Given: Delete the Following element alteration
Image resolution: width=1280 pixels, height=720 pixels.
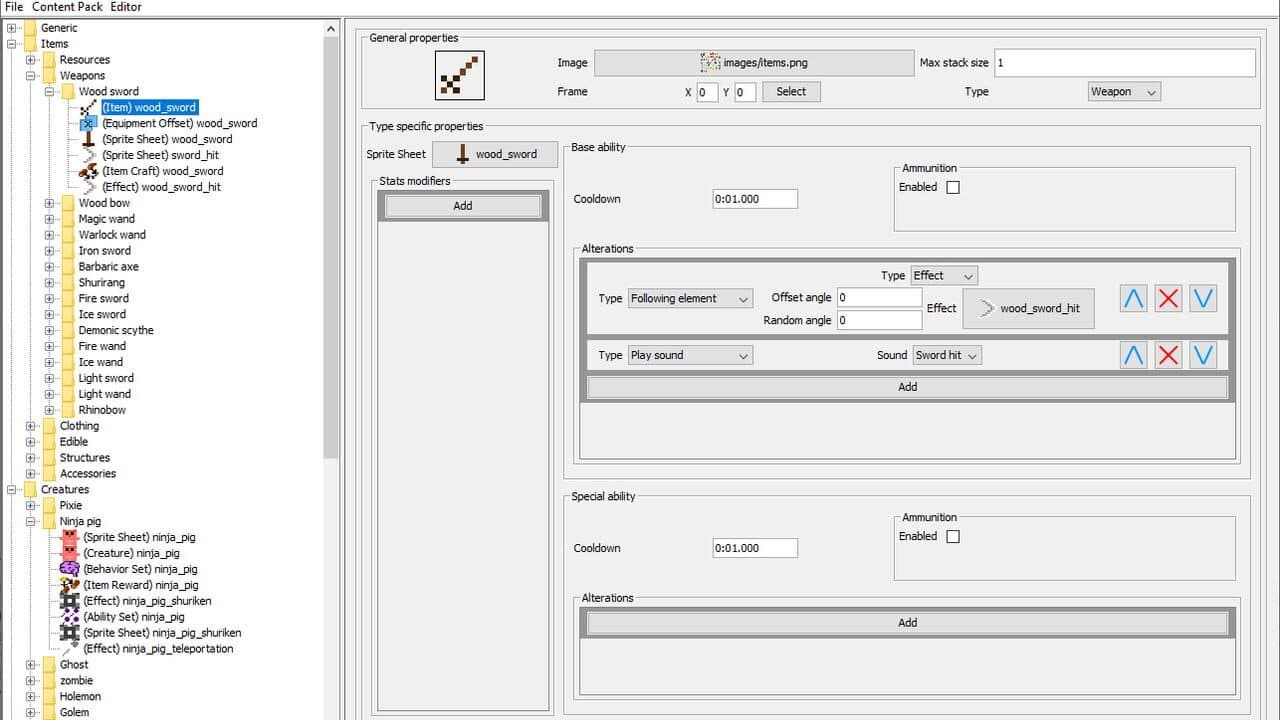Looking at the screenshot, I should [x=1168, y=298].
